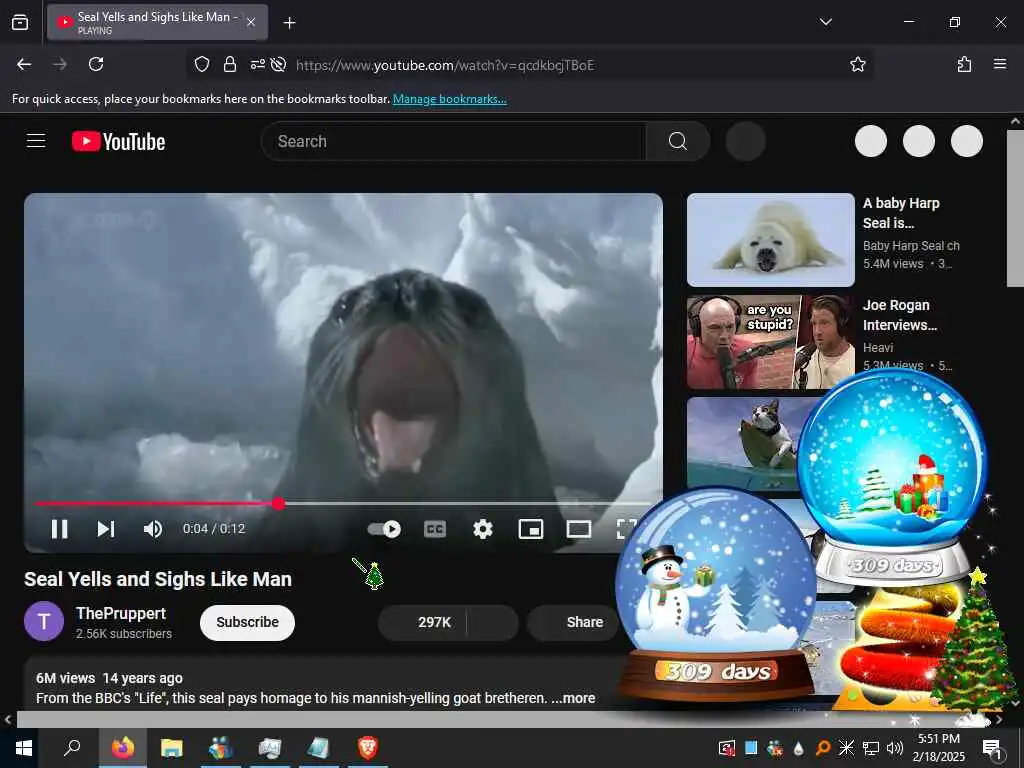The height and width of the screenshot is (768, 1024).
Task: Click the YouTube URL in the address bar
Action: [445, 65]
